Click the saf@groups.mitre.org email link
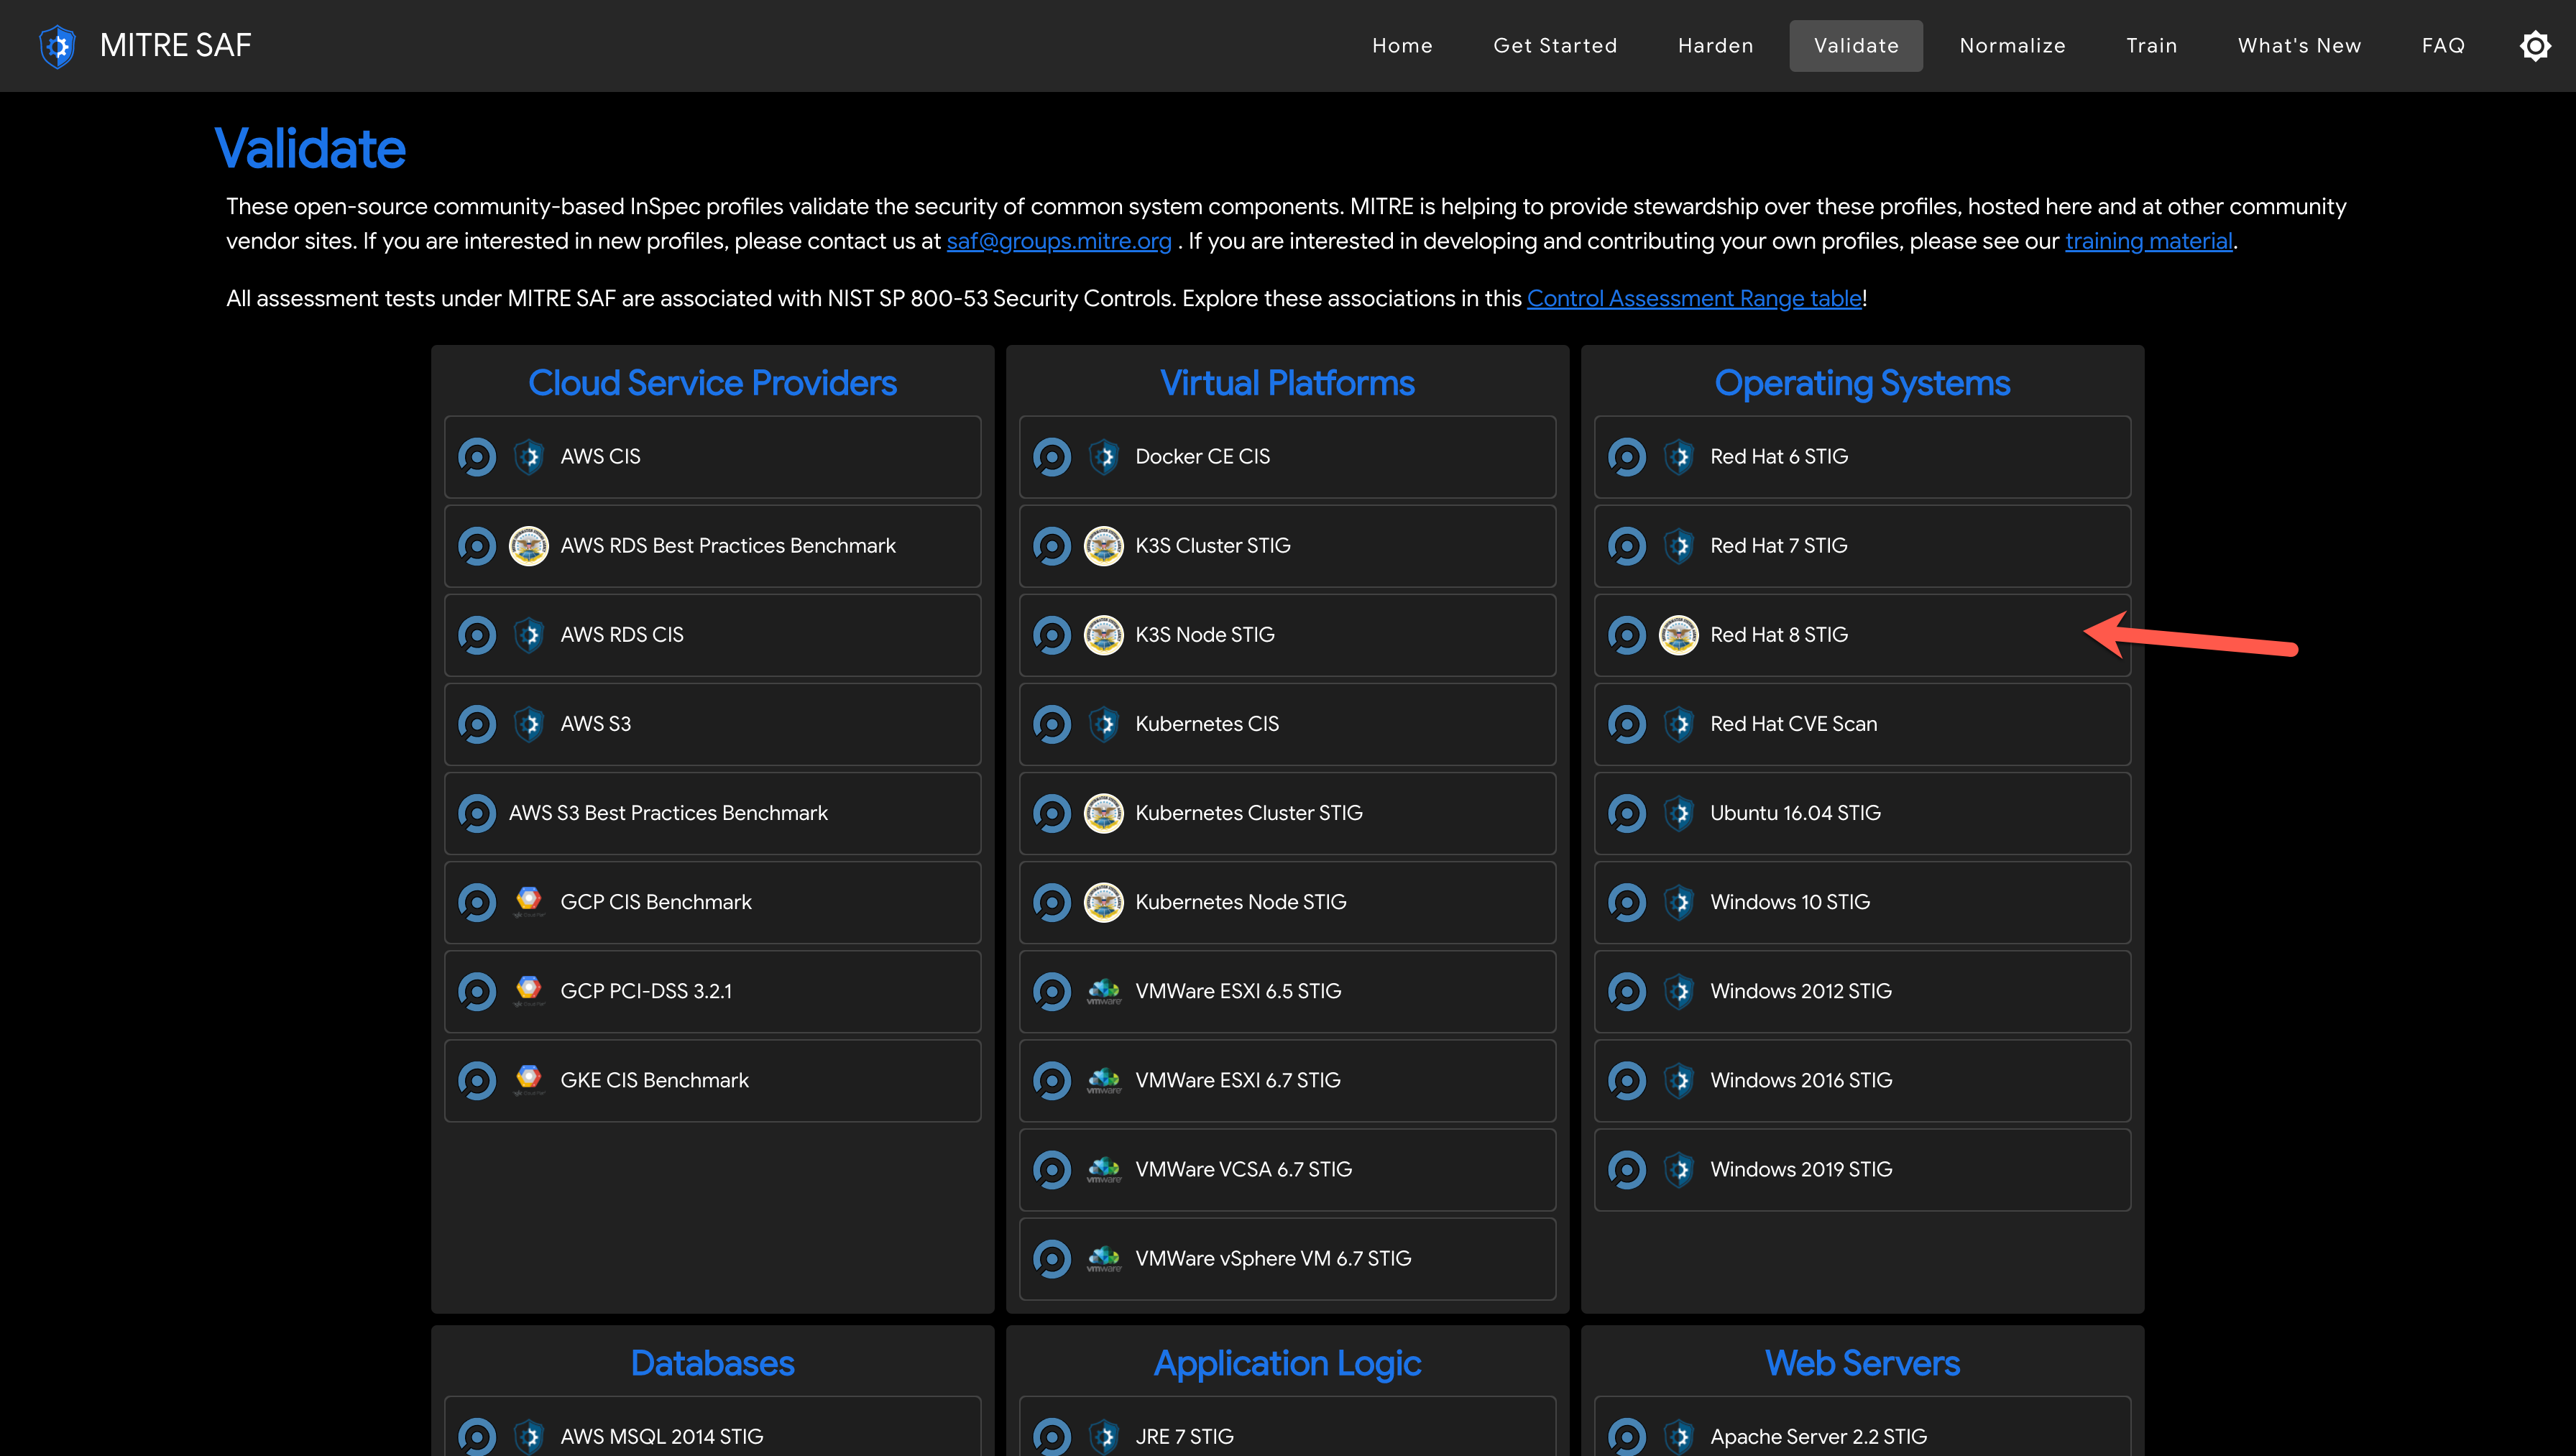Viewport: 2576px width, 1456px height. [x=1059, y=241]
